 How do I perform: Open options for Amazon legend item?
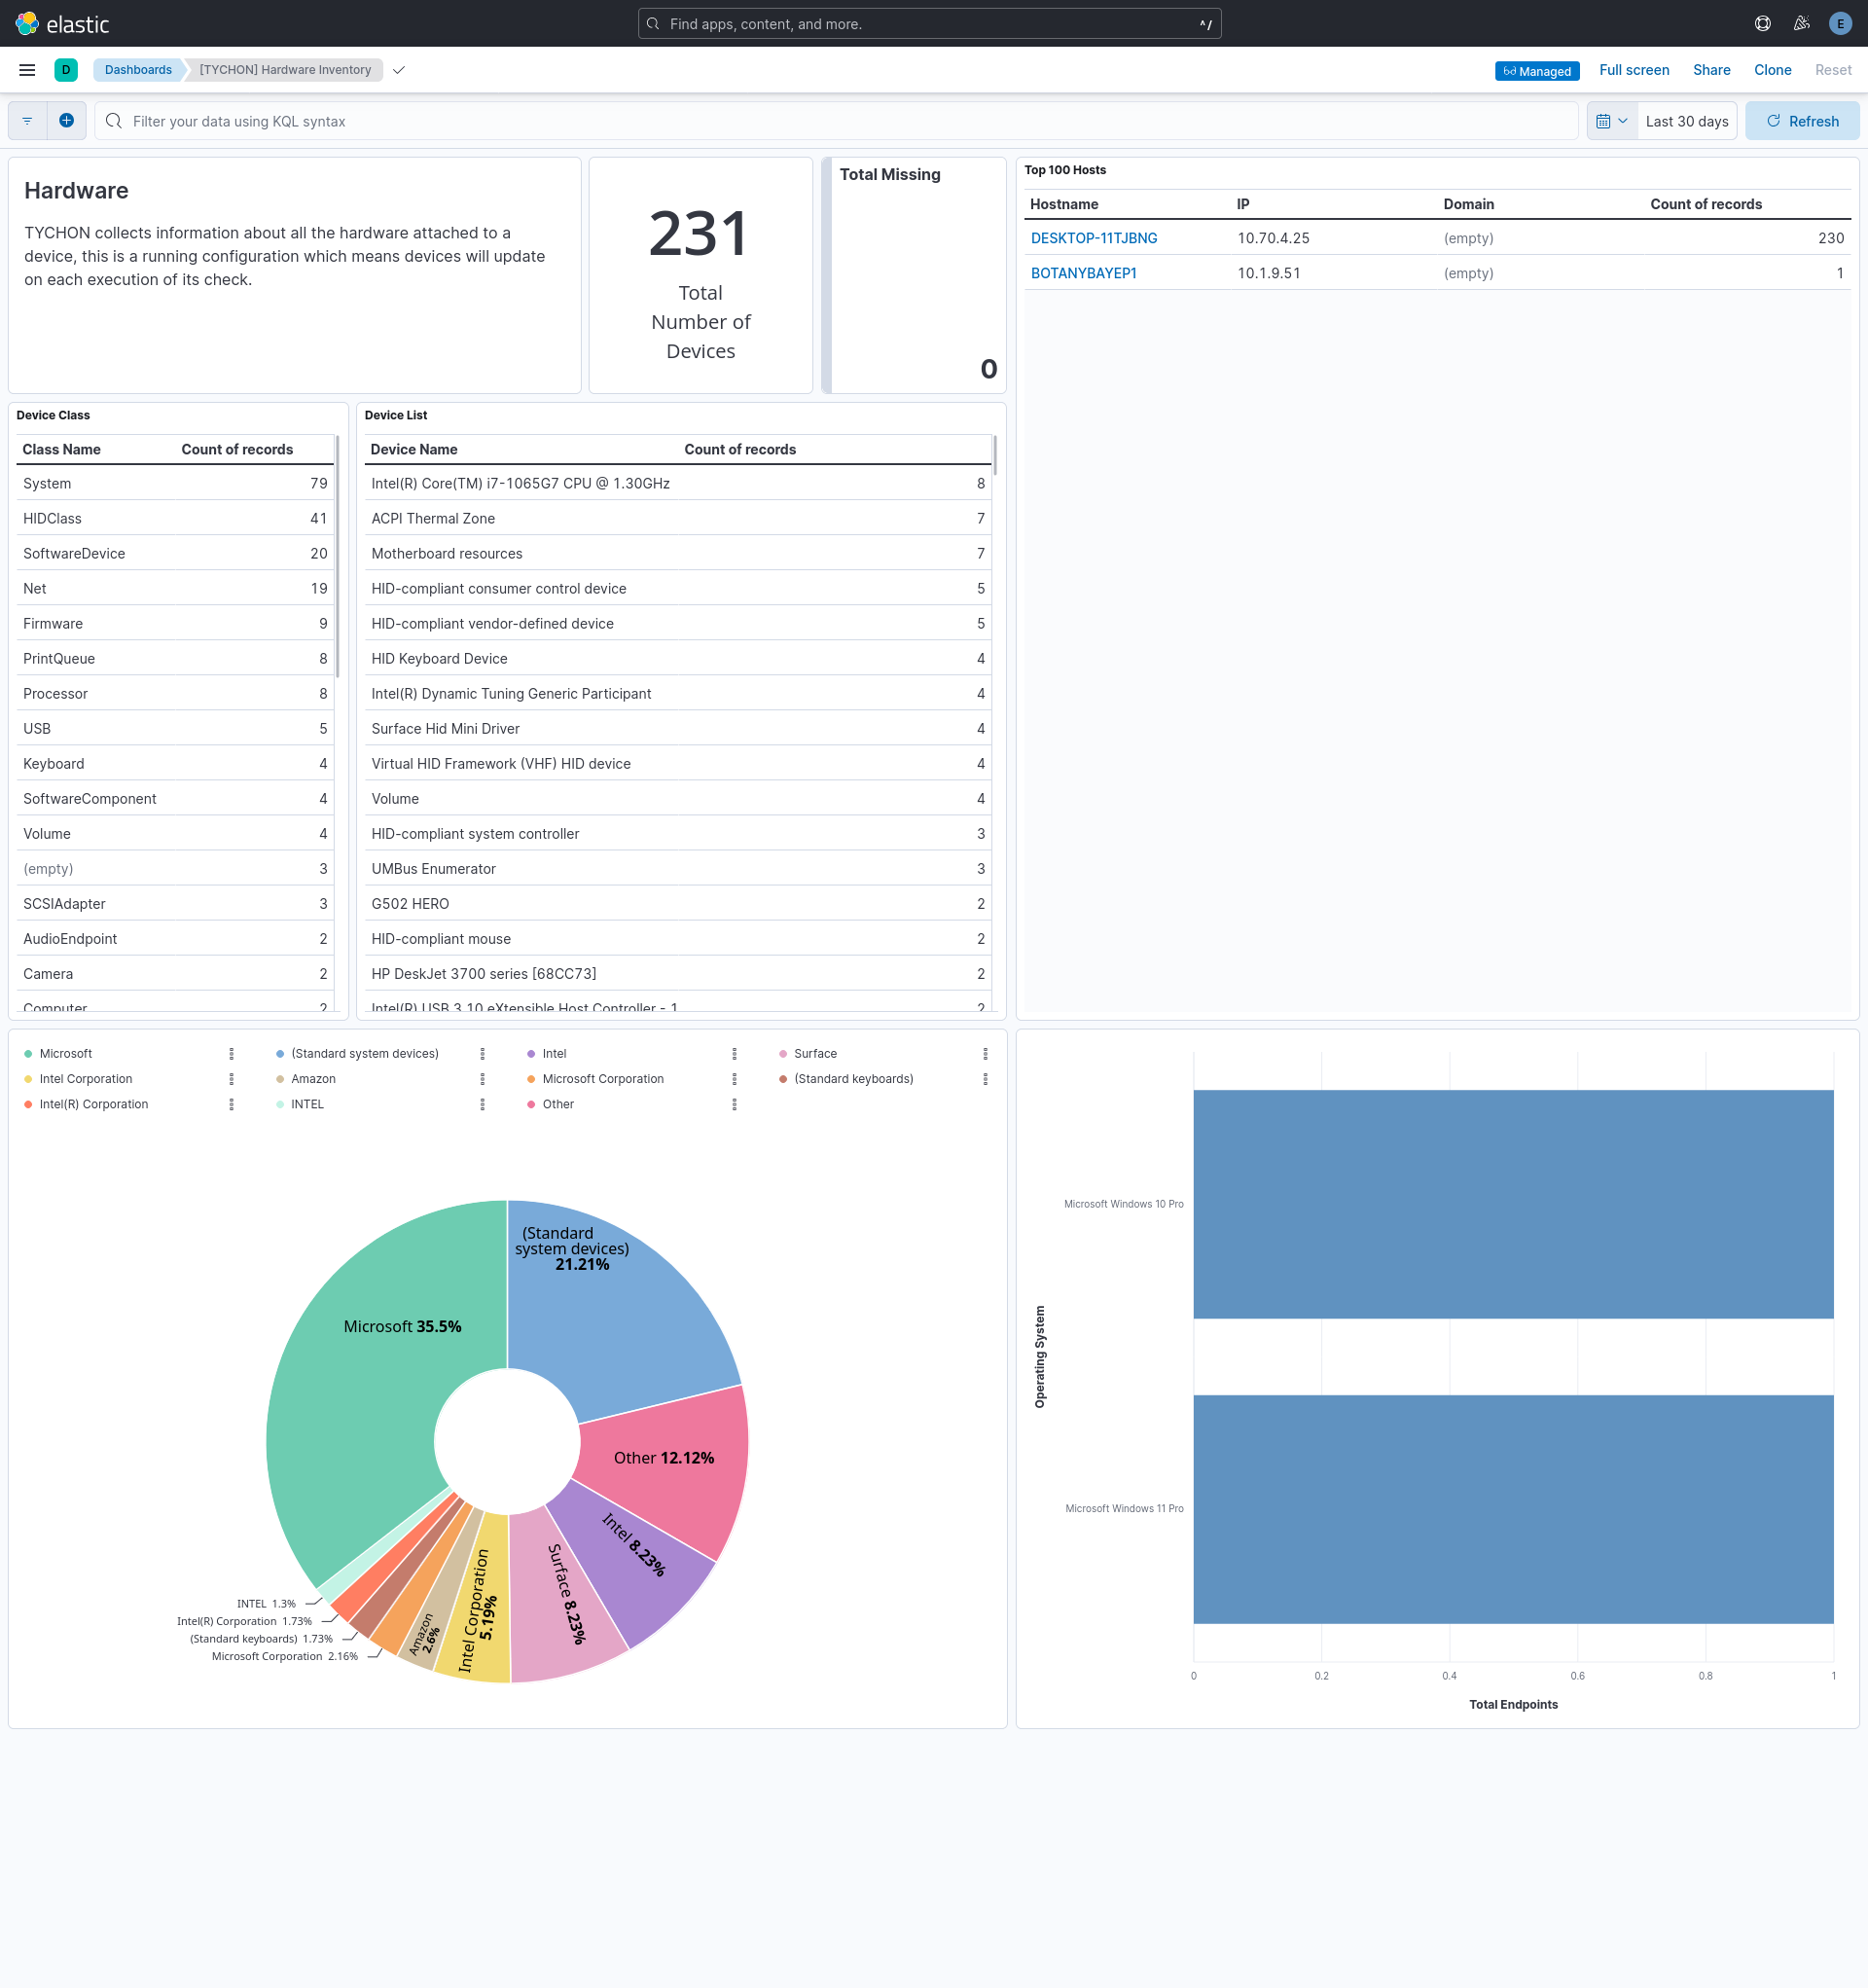[x=482, y=1079]
